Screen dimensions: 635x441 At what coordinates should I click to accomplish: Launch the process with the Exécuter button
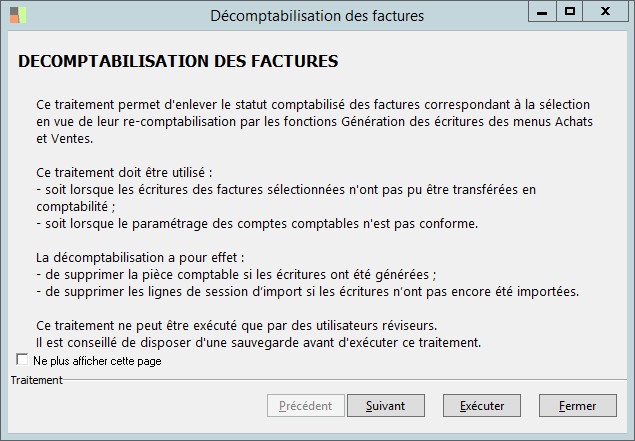pyautogui.click(x=481, y=406)
